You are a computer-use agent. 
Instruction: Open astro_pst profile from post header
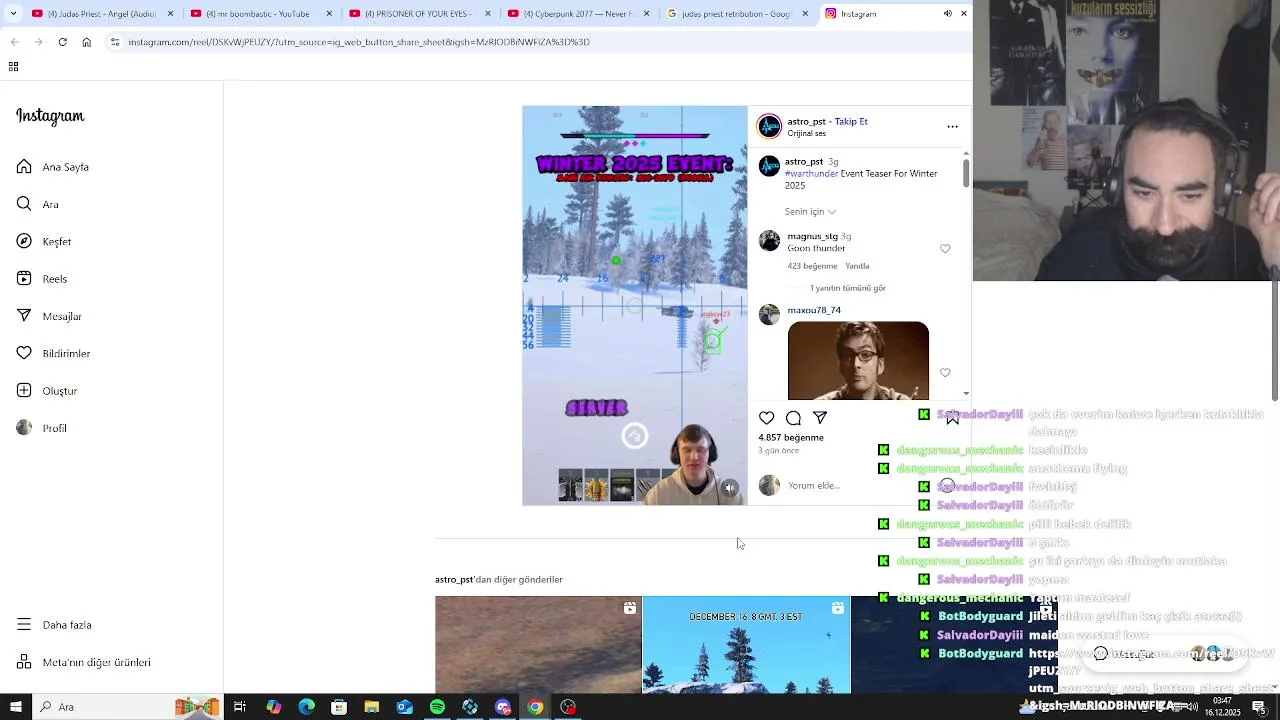[807, 121]
